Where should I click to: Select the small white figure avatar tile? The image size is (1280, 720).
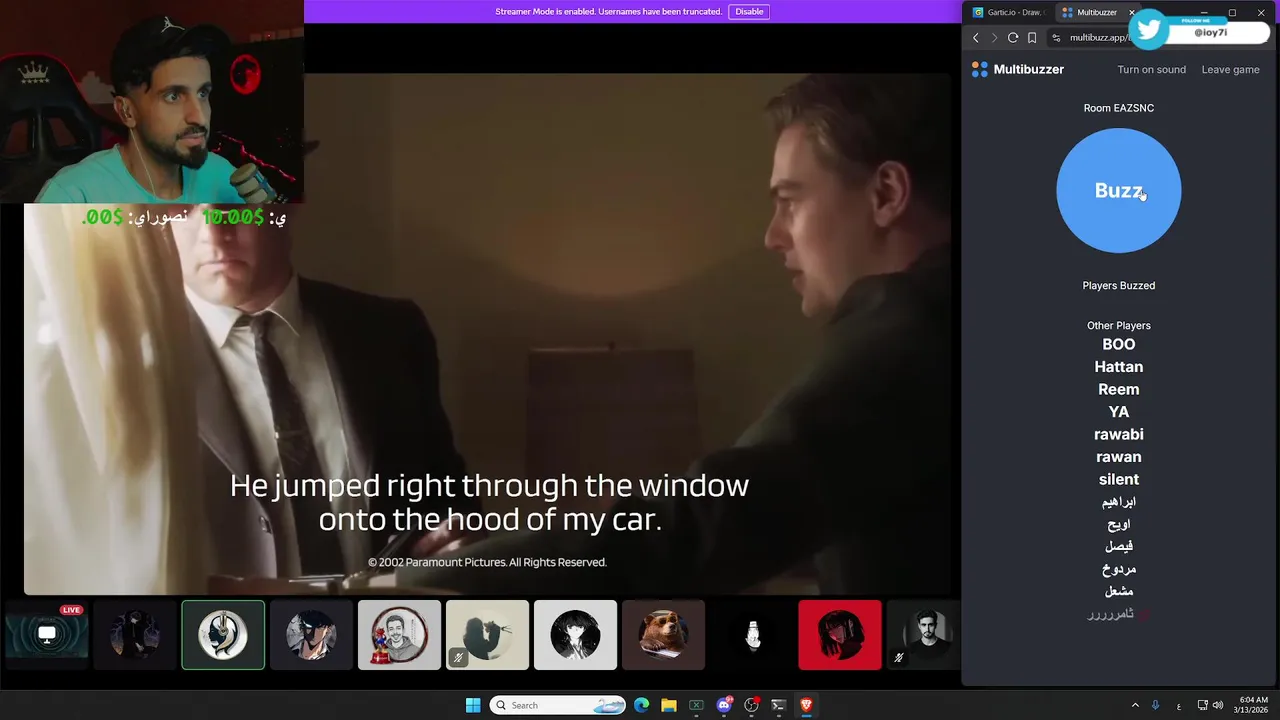point(752,635)
